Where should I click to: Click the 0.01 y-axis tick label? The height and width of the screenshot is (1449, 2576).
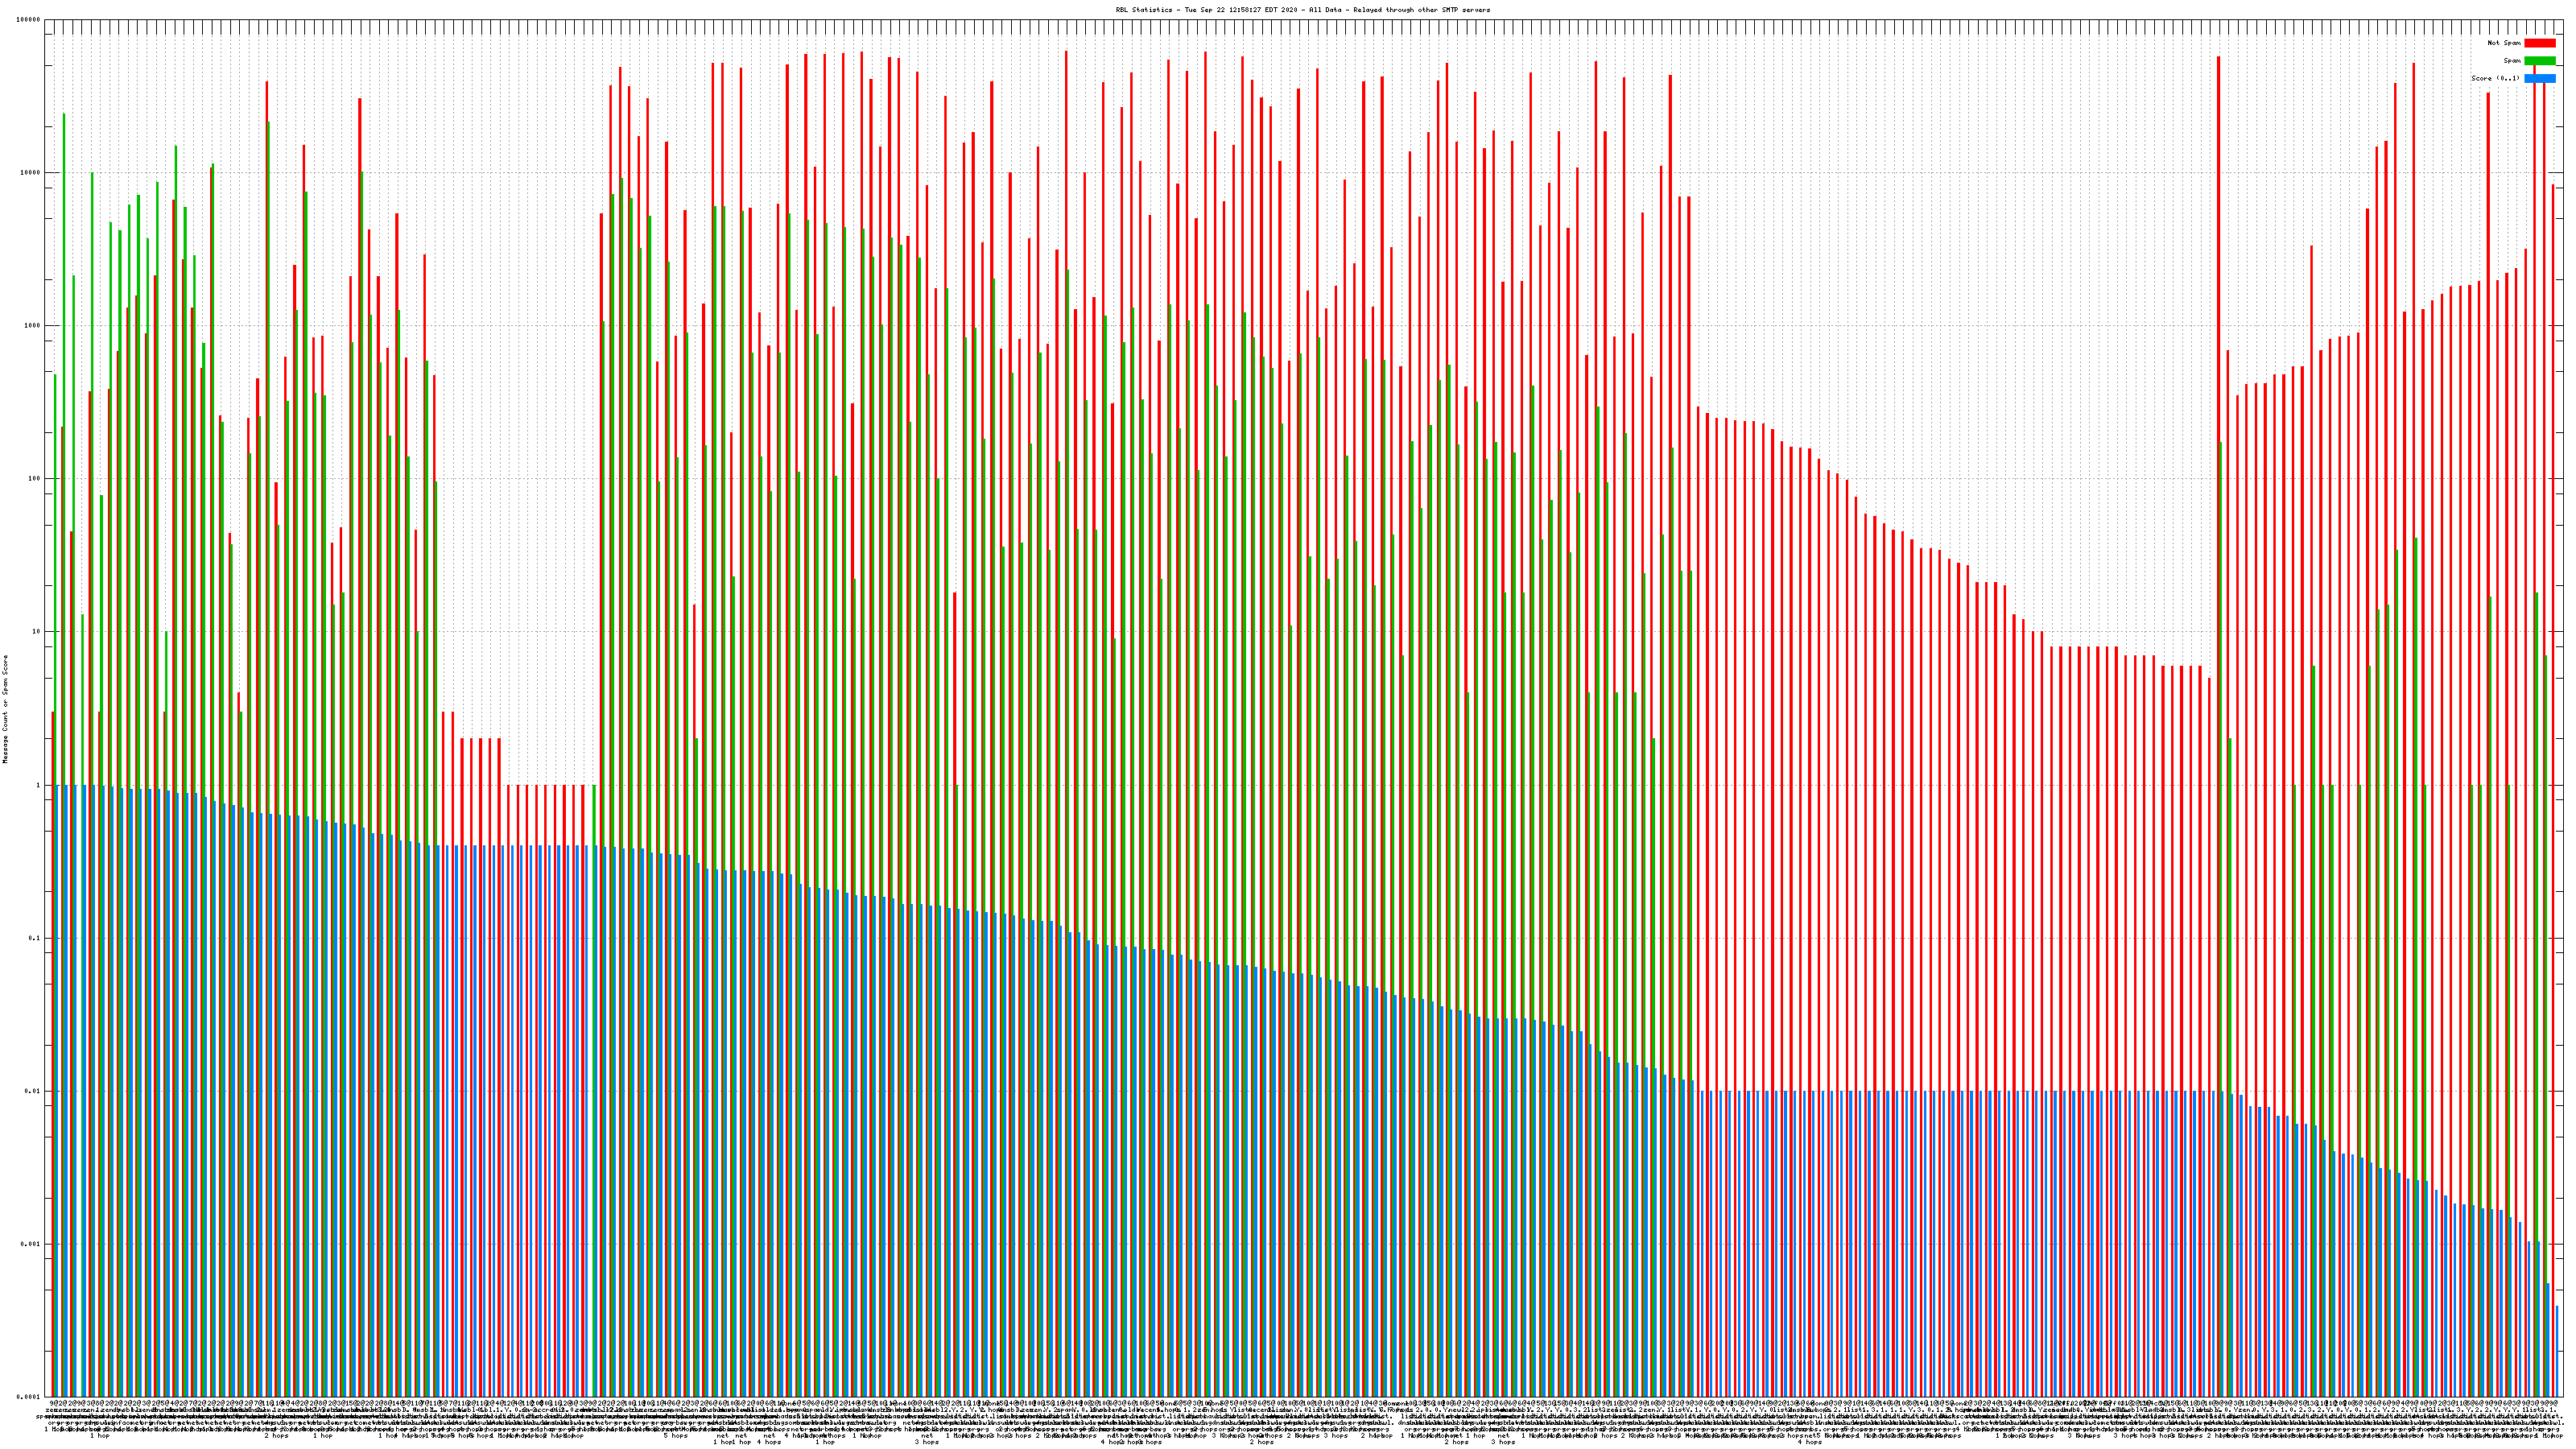pyautogui.click(x=33, y=1091)
